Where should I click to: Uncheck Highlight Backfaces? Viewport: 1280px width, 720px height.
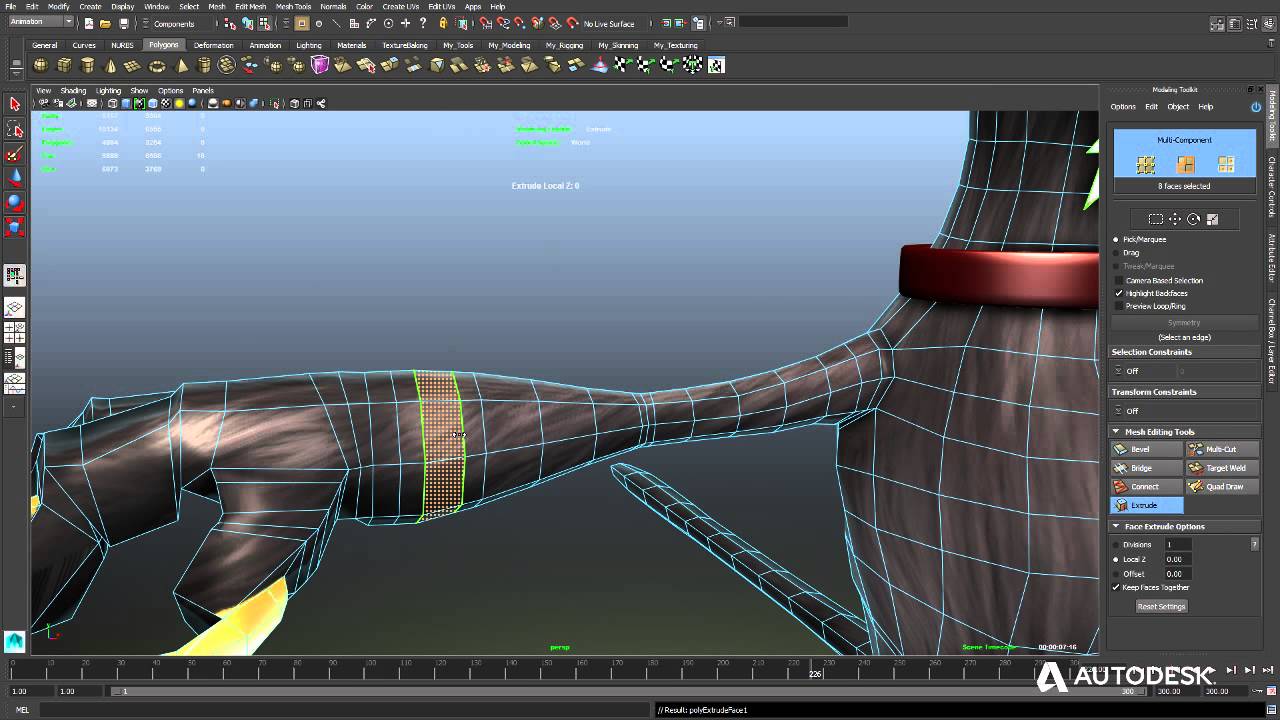pyautogui.click(x=1119, y=294)
